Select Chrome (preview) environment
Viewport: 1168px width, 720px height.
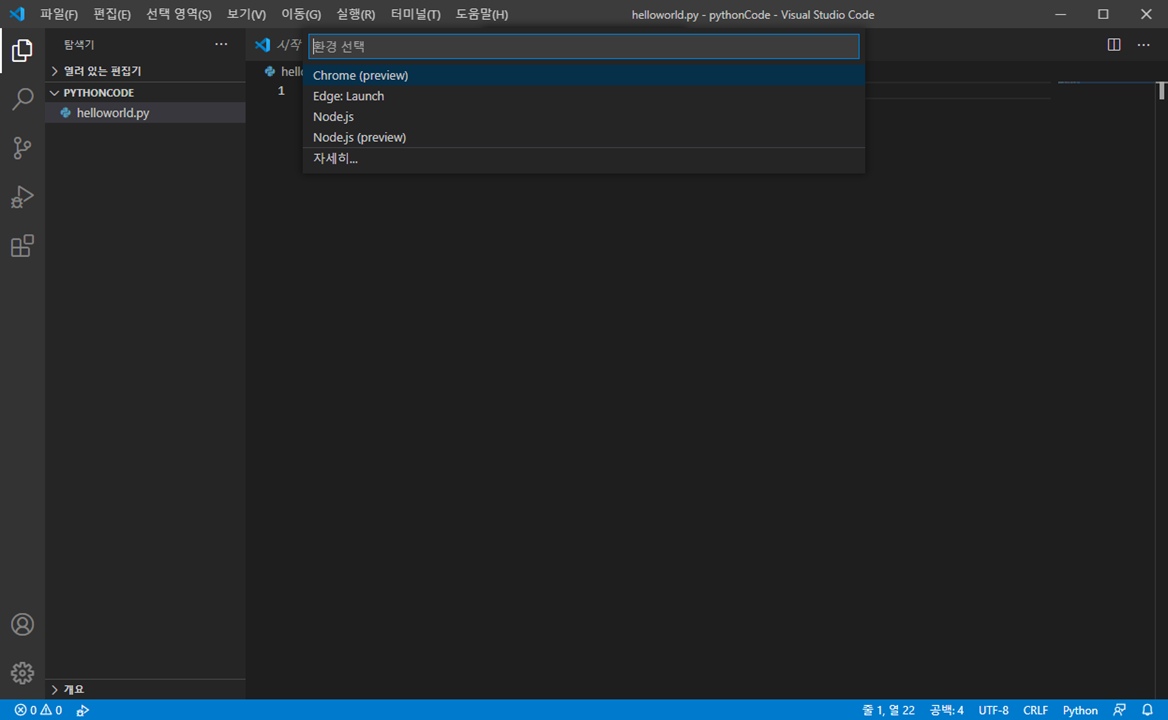[x=584, y=75]
